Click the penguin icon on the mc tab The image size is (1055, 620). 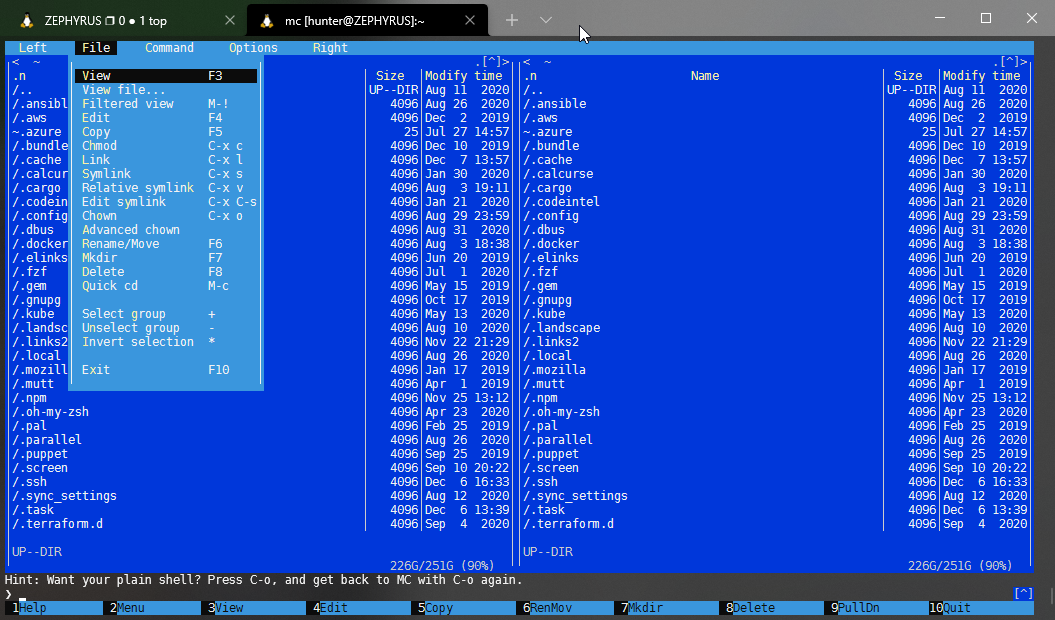[x=267, y=19]
